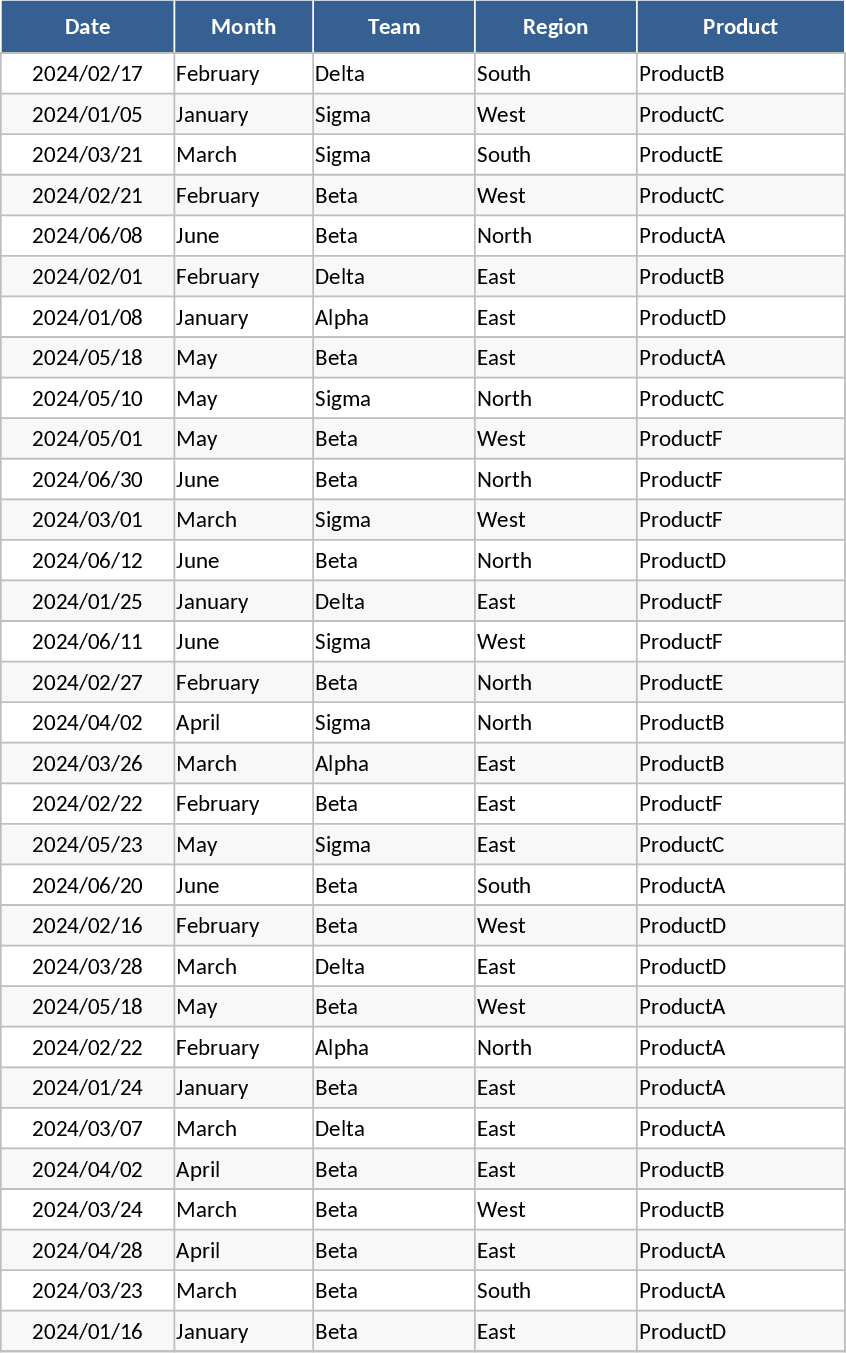This screenshot has height=1353, width=846.
Task: Click ProductE in the 2024/03/21 row
Action: (x=681, y=155)
